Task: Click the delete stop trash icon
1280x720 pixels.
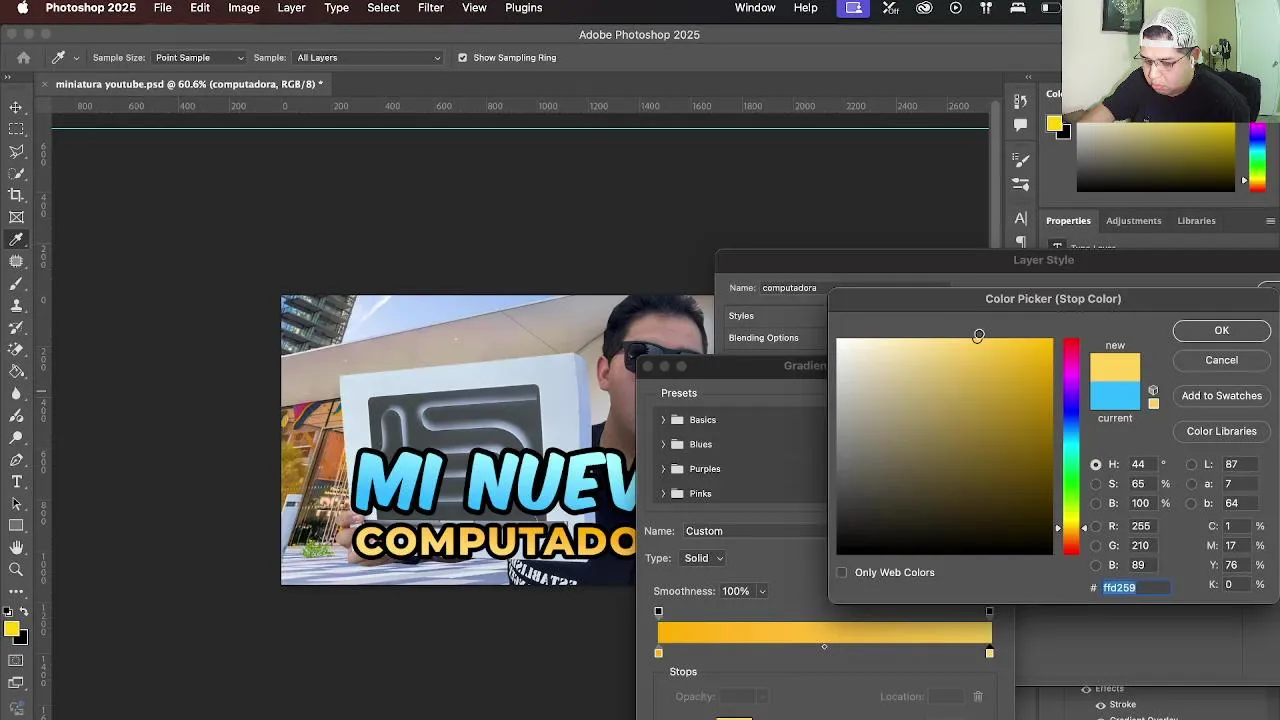Action: (978, 696)
